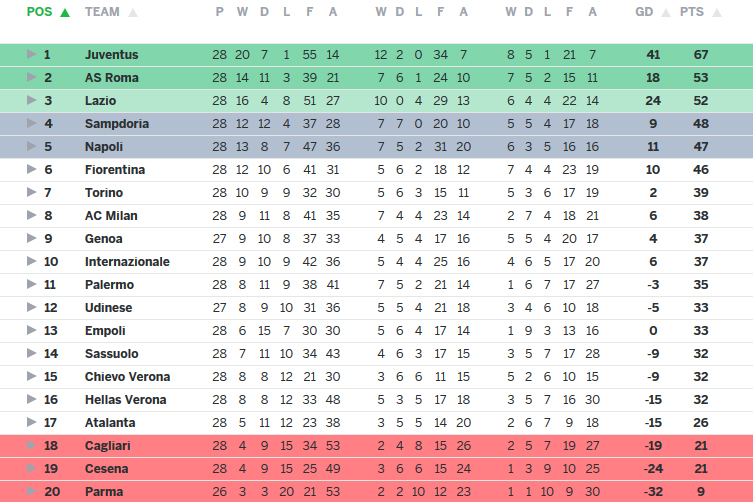
Task: Expand the Juventus row details
Action: [x=31, y=54]
